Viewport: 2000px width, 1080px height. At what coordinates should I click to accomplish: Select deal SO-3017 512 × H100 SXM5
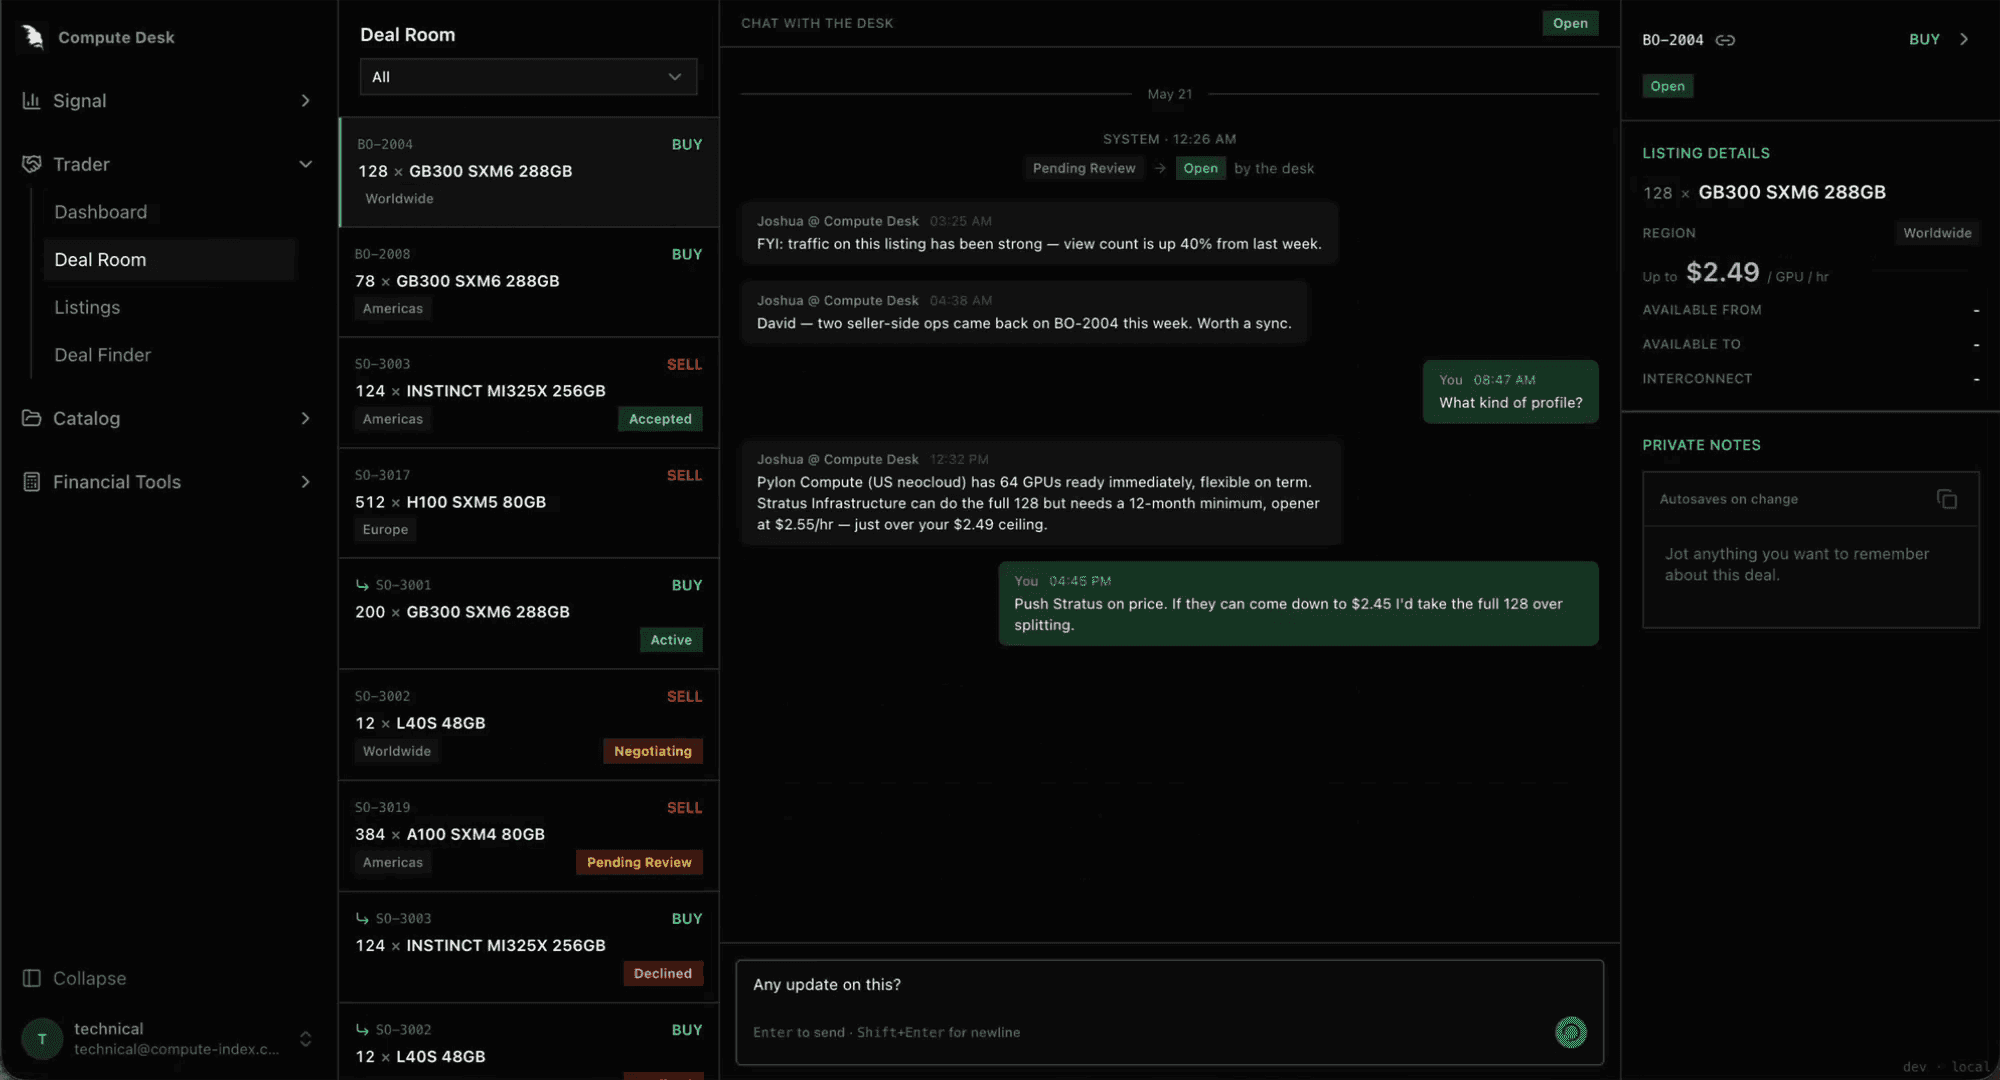click(x=529, y=503)
